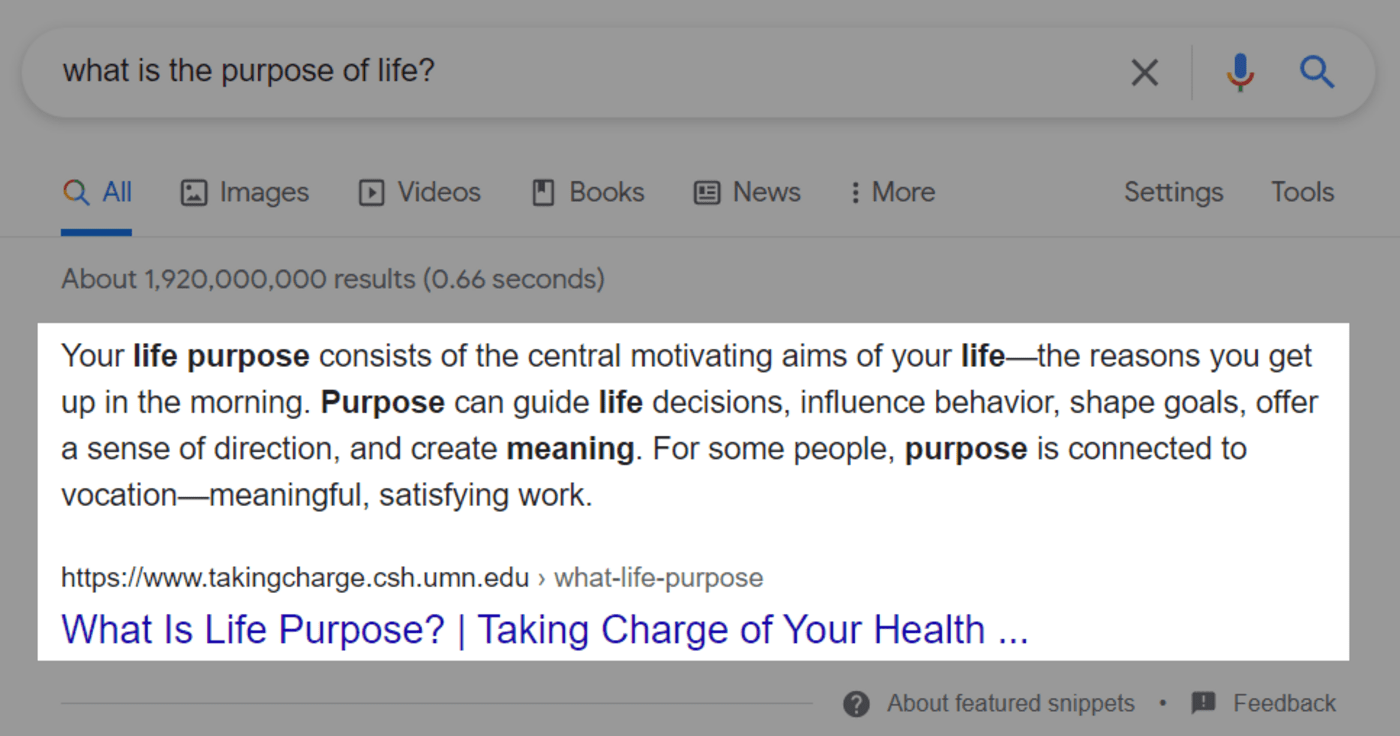Switch to the Images tab

(244, 191)
